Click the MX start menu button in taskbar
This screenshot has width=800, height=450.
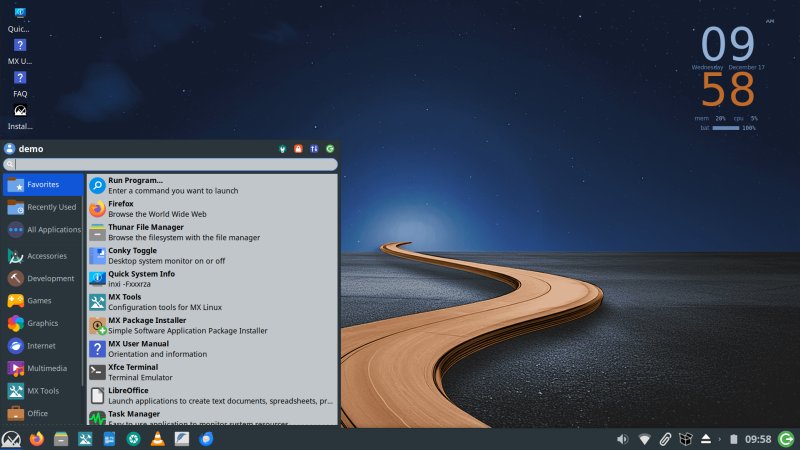(11, 439)
